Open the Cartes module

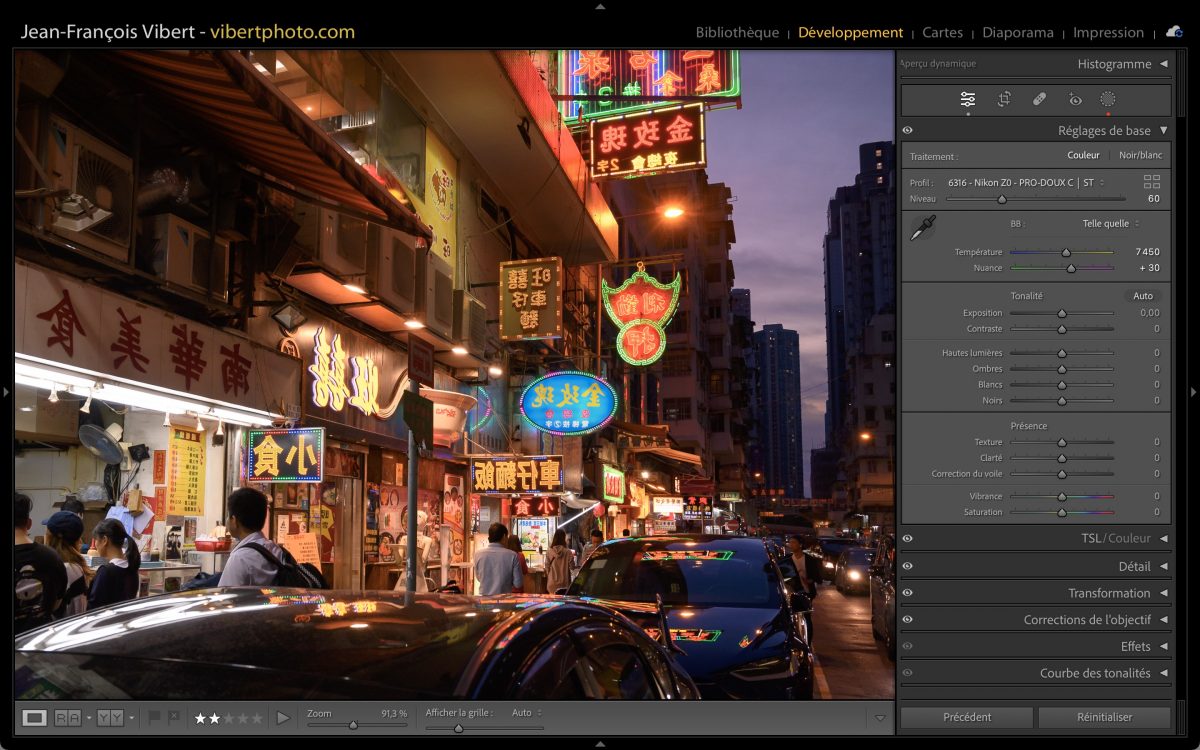(942, 32)
